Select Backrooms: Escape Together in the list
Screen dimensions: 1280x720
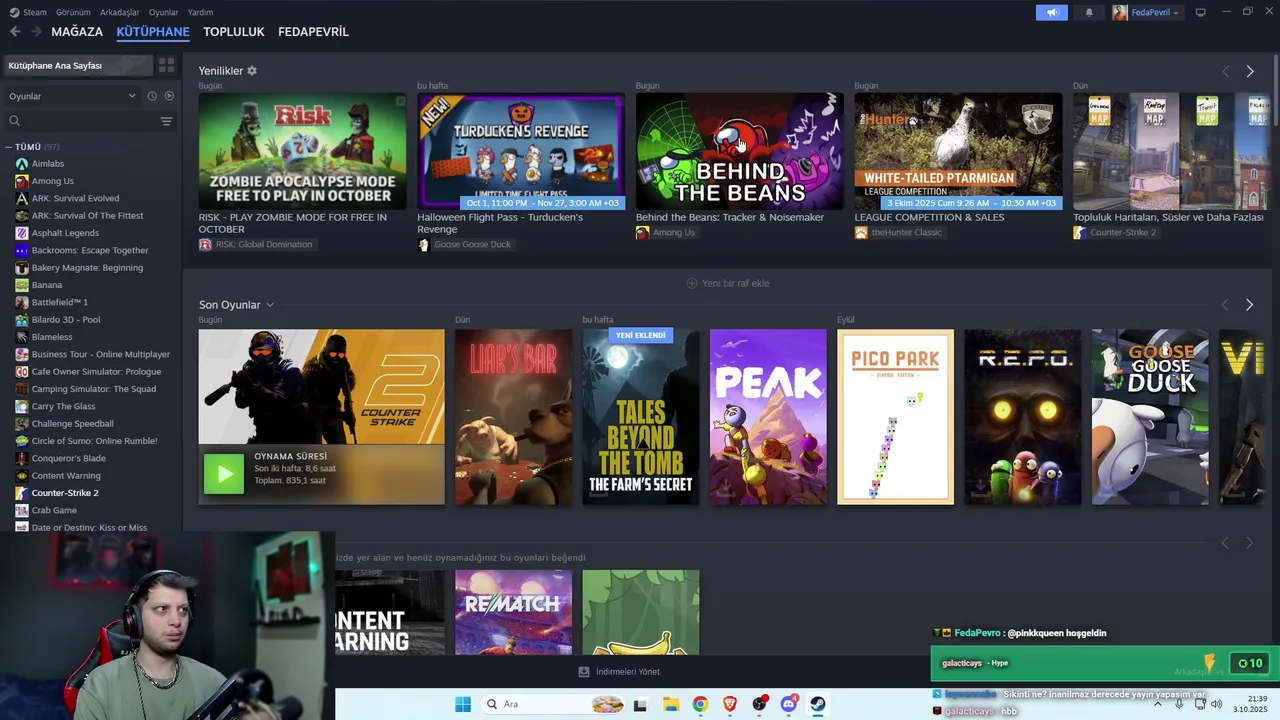(90, 250)
